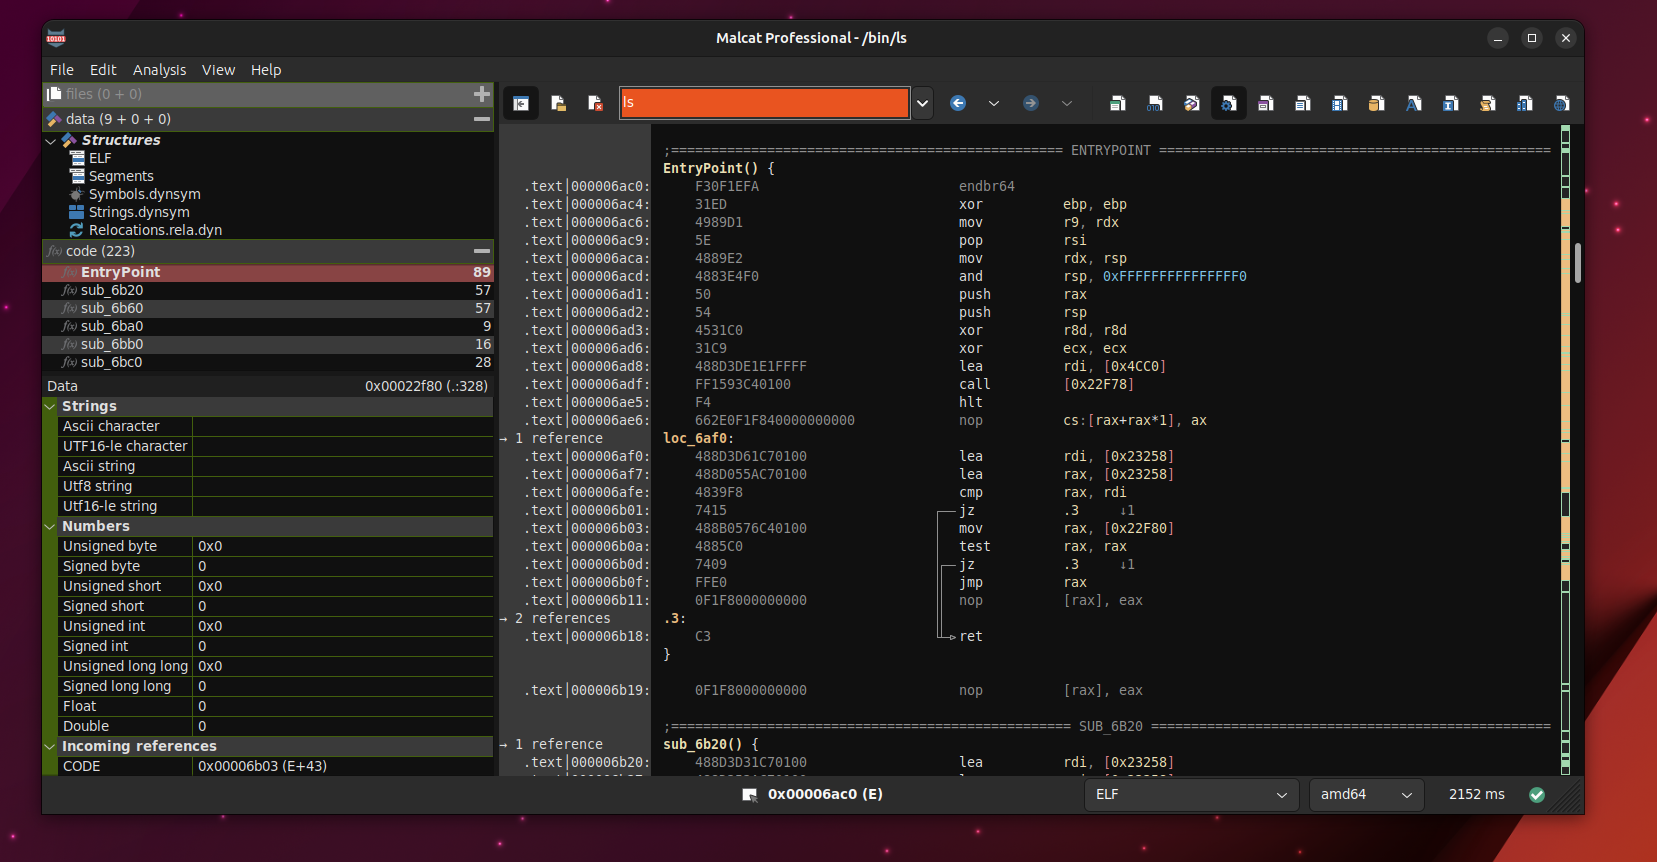Collapse the Incoming references section
Viewport: 1657px width, 862px height.
[50, 747]
